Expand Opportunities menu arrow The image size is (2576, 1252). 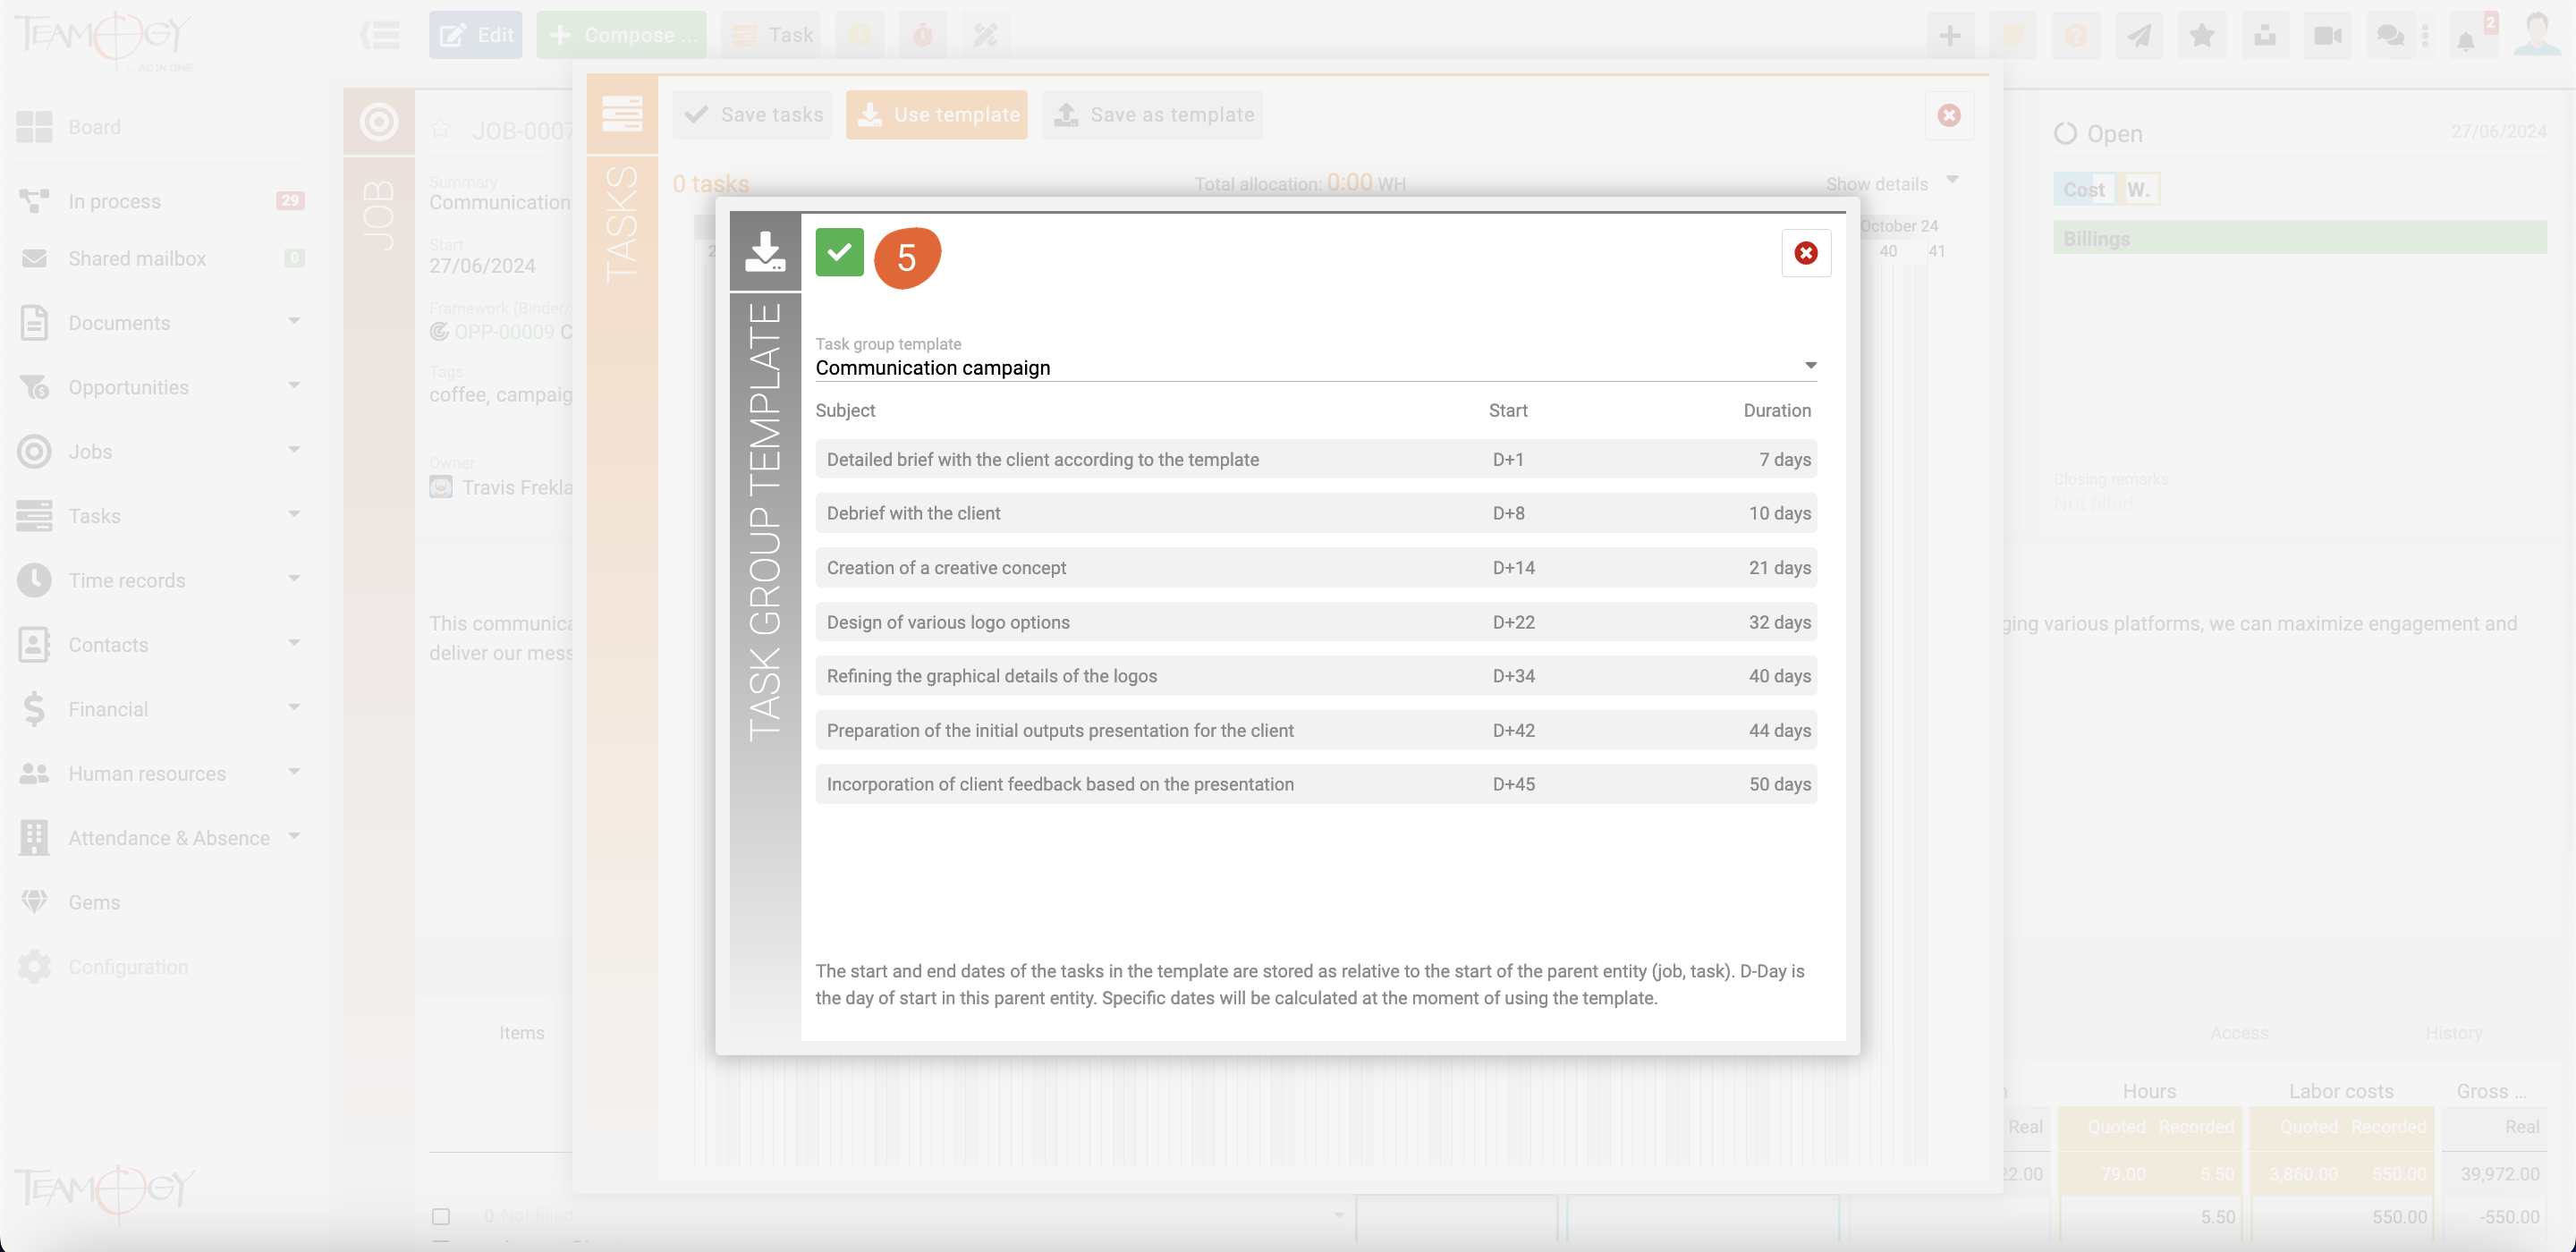pyautogui.click(x=294, y=385)
